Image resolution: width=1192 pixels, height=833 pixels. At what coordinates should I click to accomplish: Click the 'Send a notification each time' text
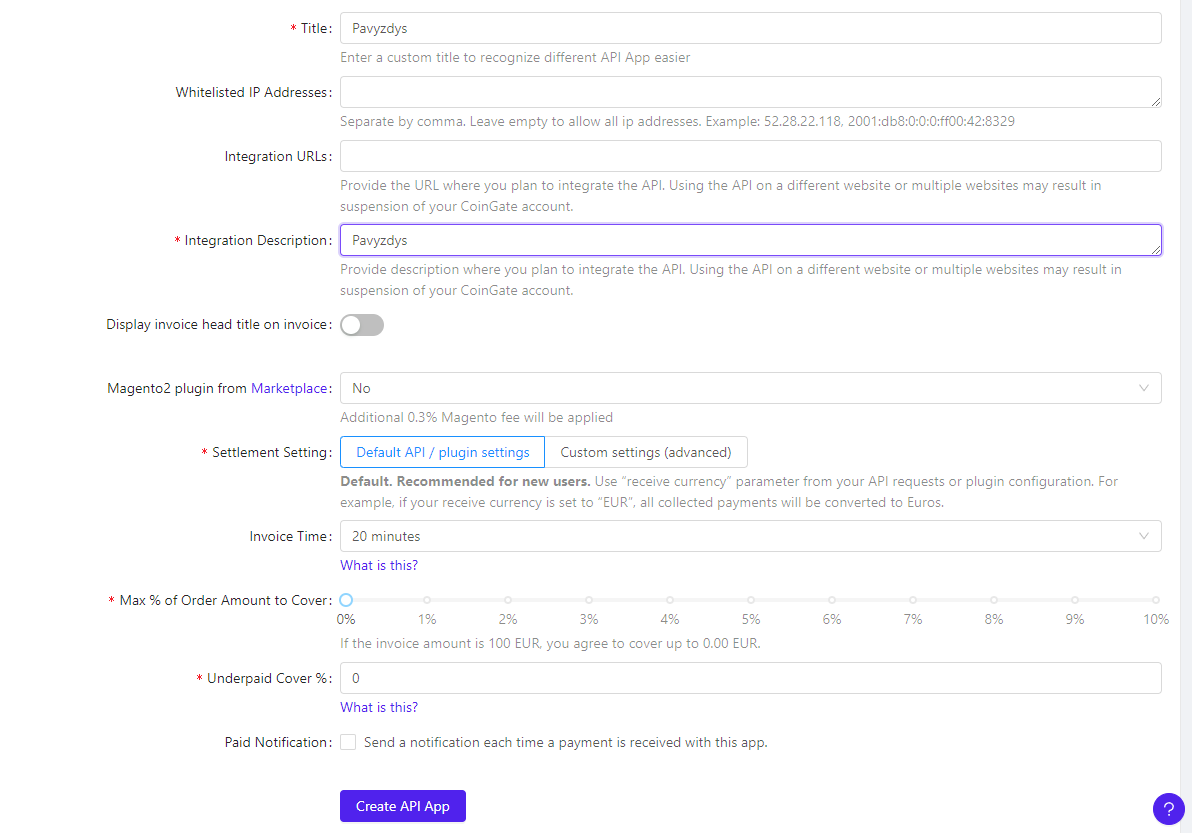pos(566,743)
